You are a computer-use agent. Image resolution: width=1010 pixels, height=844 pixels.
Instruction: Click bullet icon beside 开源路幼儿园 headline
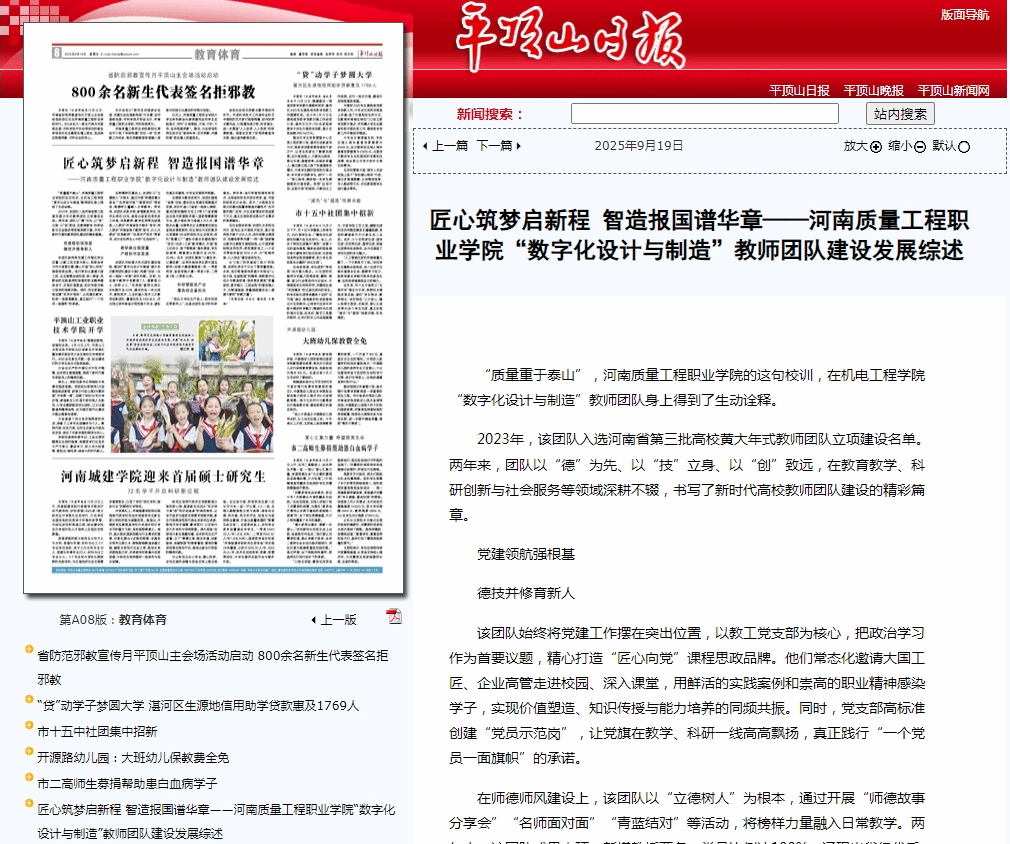click(x=29, y=757)
